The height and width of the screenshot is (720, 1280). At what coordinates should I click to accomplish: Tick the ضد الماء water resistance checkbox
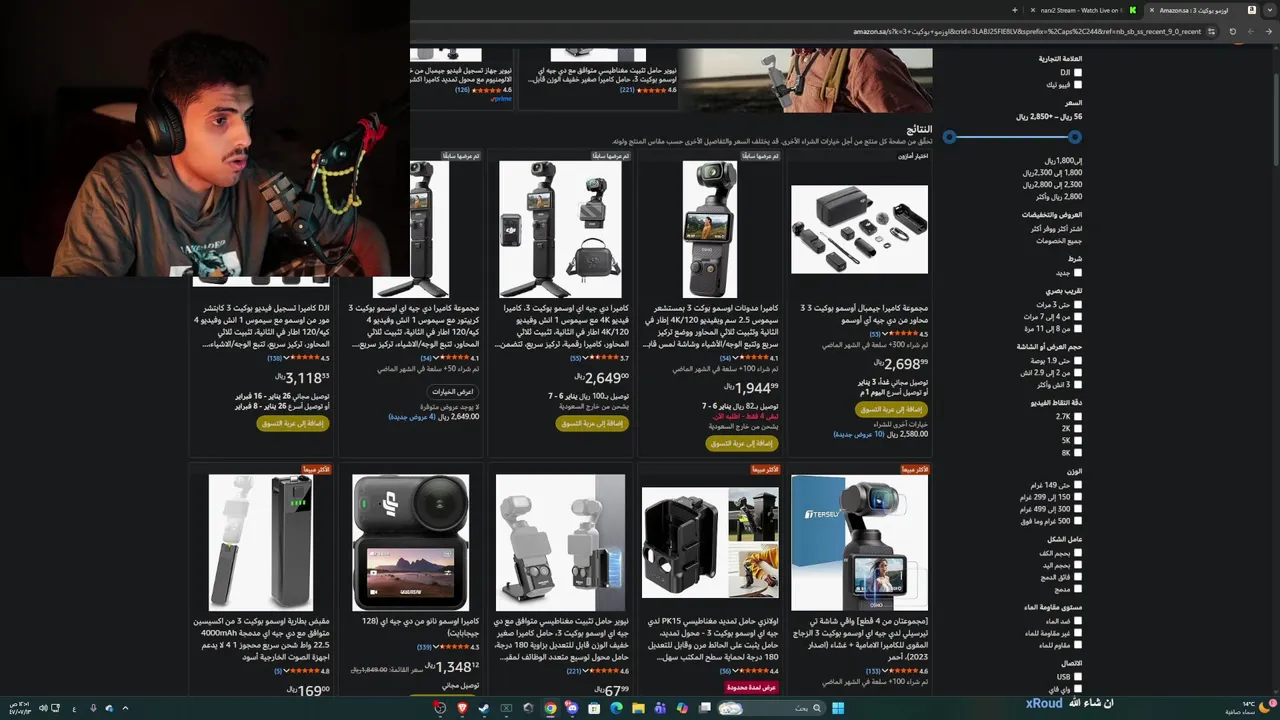[x=1077, y=621]
